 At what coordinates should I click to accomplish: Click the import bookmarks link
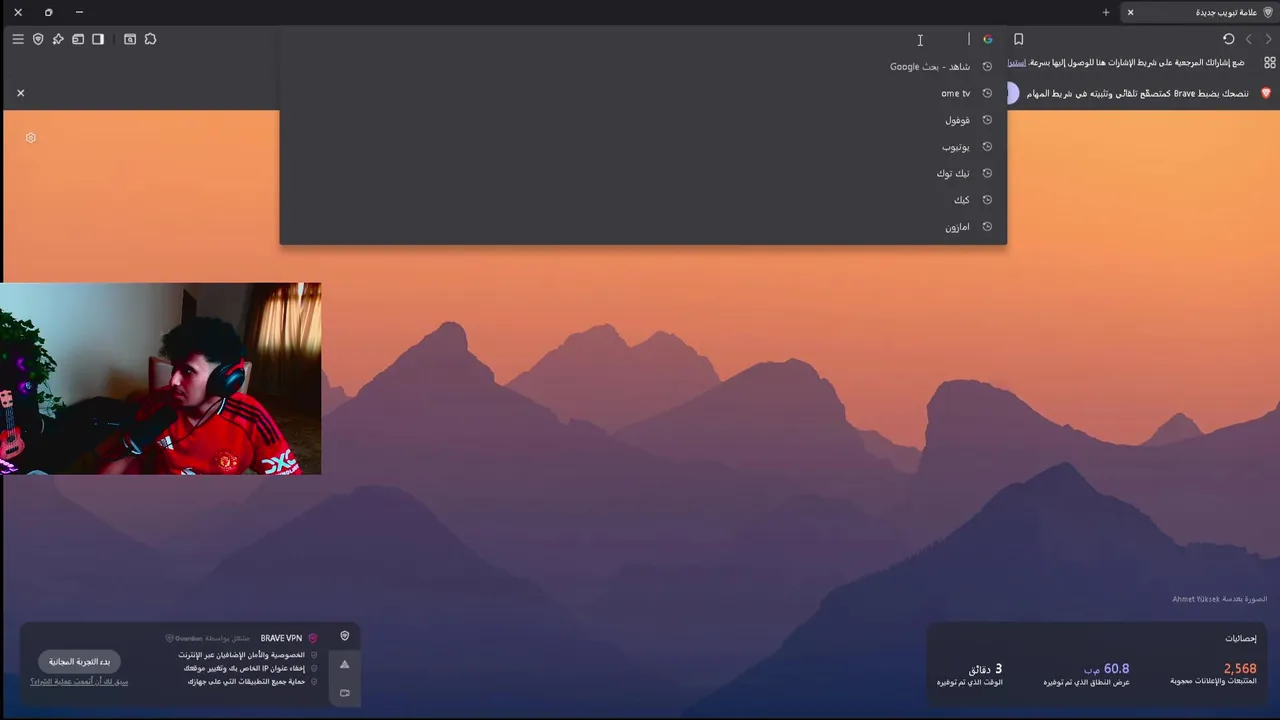click(1016, 62)
